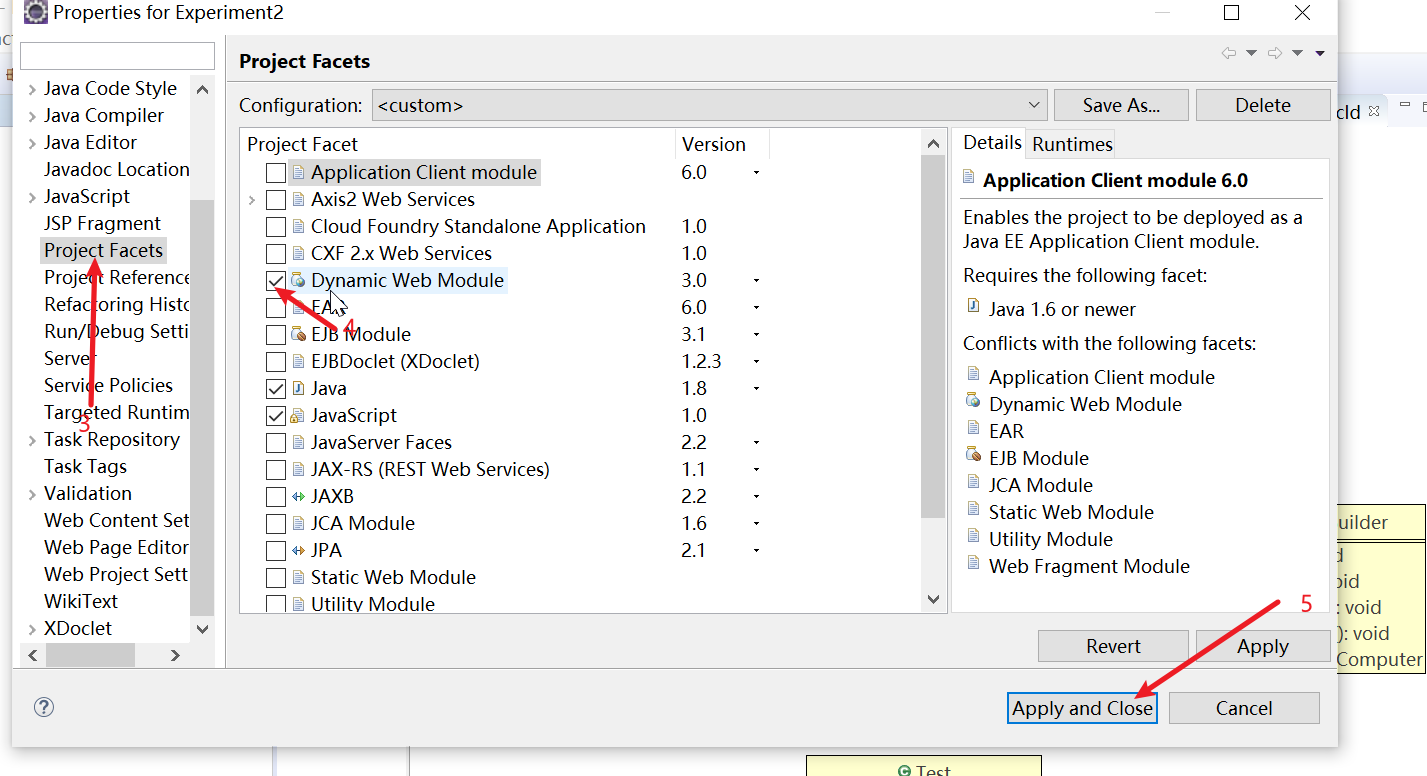Click the Project Facet column header
Image resolution: width=1427 pixels, height=776 pixels.
pyautogui.click(x=458, y=144)
